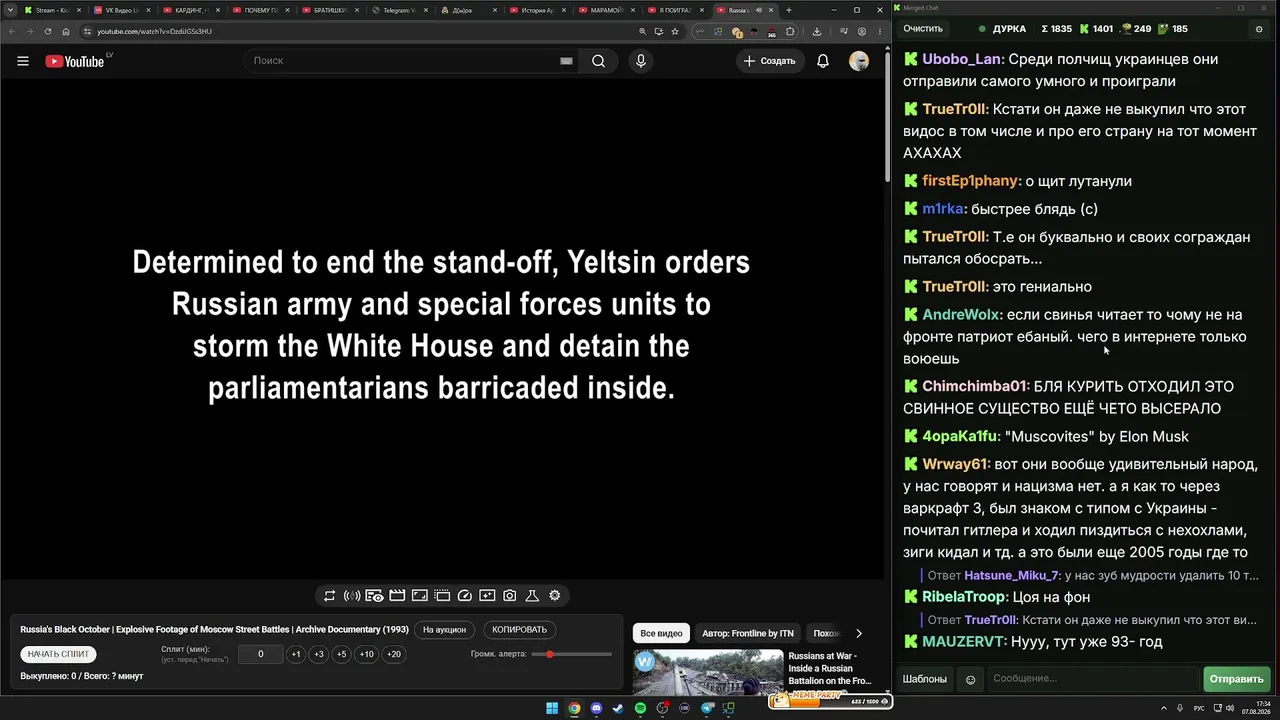The height and width of the screenshot is (720, 1280).
Task: Open browser downloads
Action: (x=817, y=31)
